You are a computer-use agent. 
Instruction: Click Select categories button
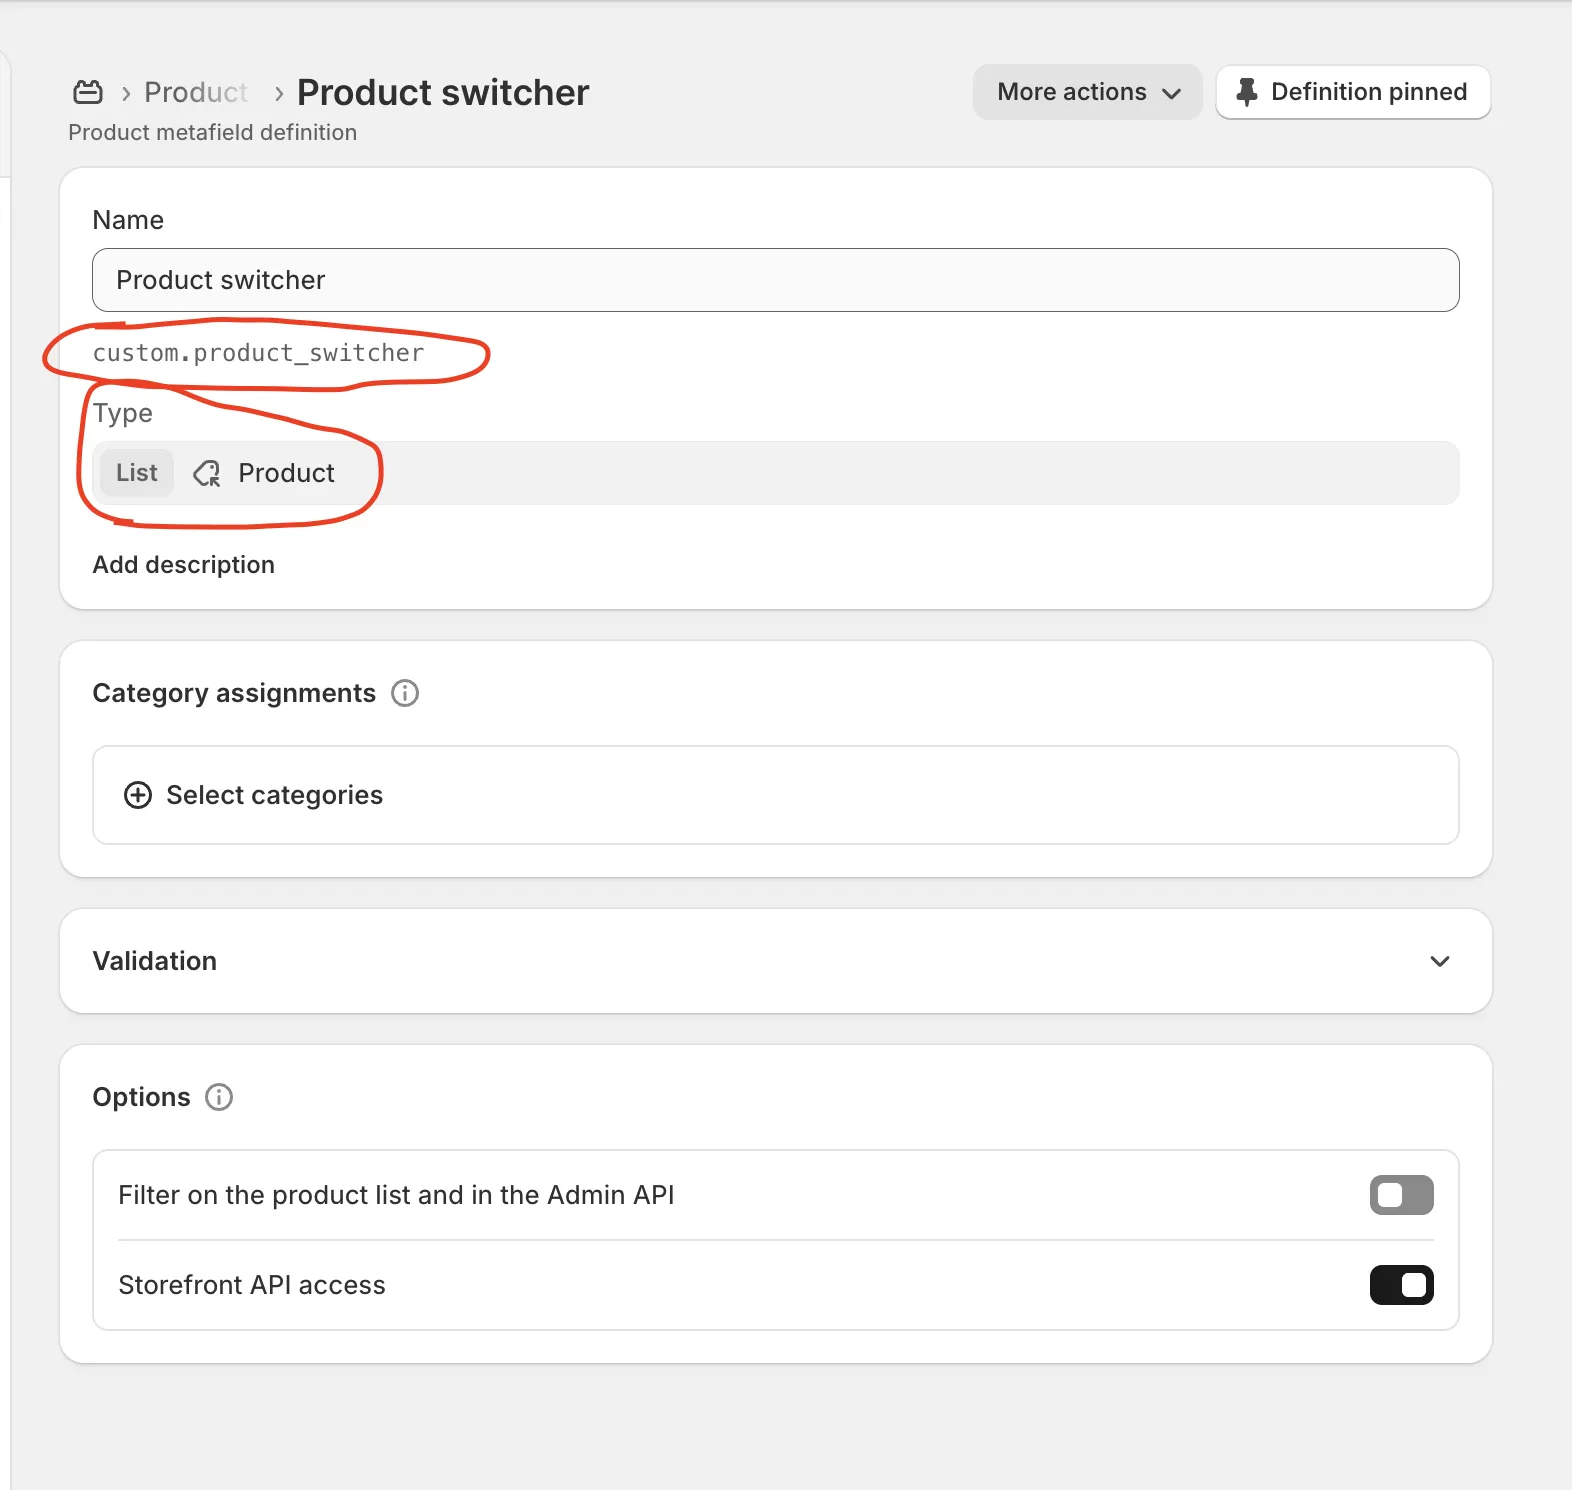coord(274,795)
